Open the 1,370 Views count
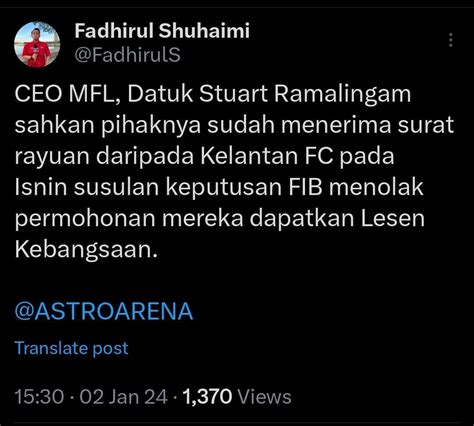 click(237, 397)
